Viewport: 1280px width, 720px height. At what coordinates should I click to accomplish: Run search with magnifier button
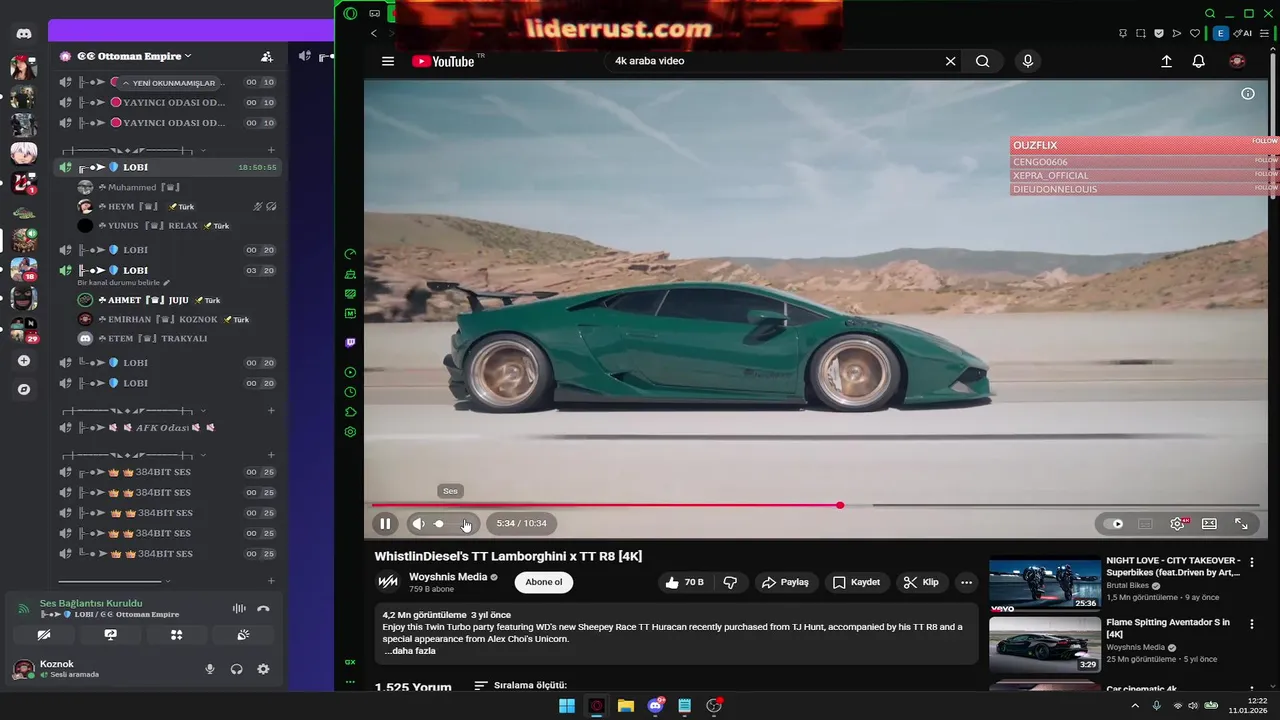tap(983, 61)
